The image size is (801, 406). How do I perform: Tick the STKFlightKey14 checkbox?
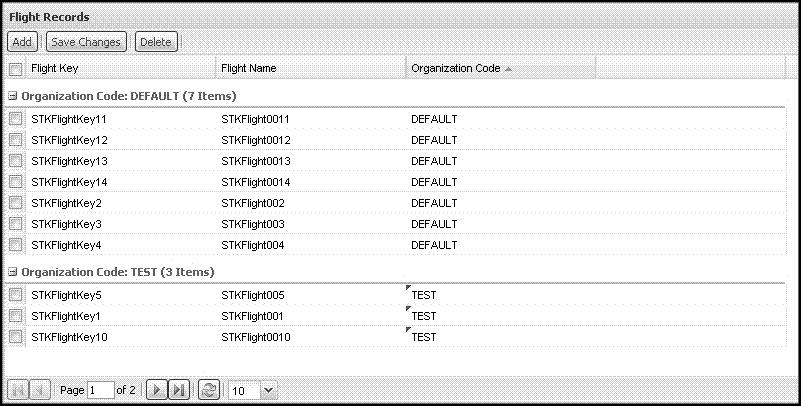click(x=16, y=181)
